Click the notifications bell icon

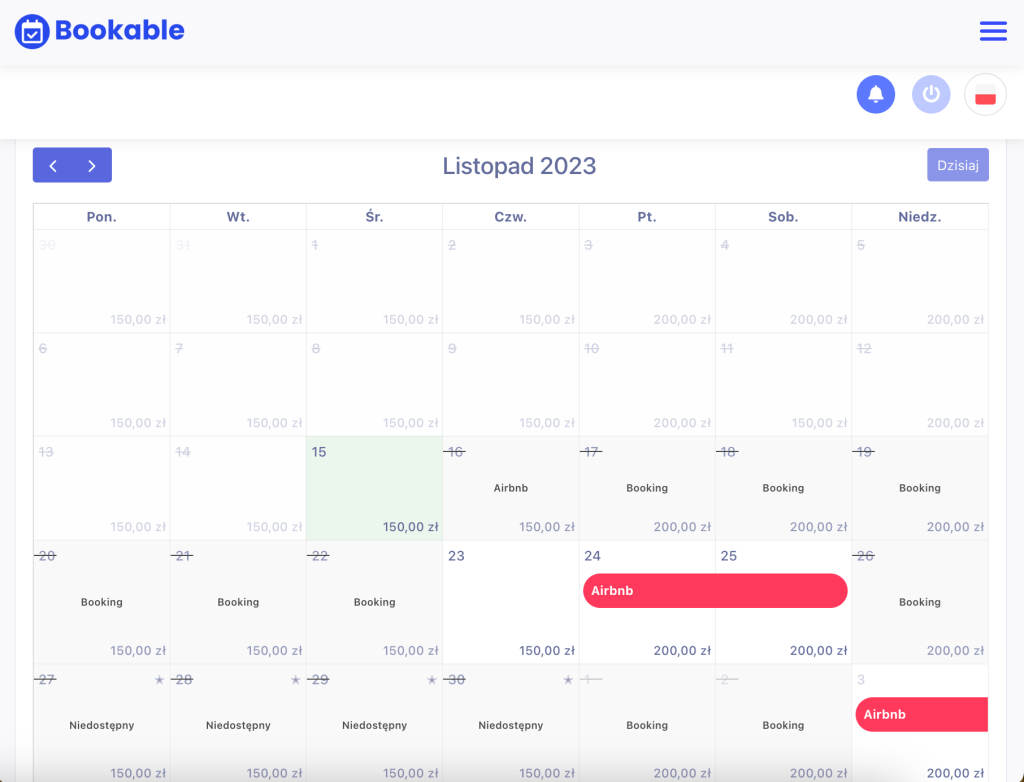[x=876, y=94]
